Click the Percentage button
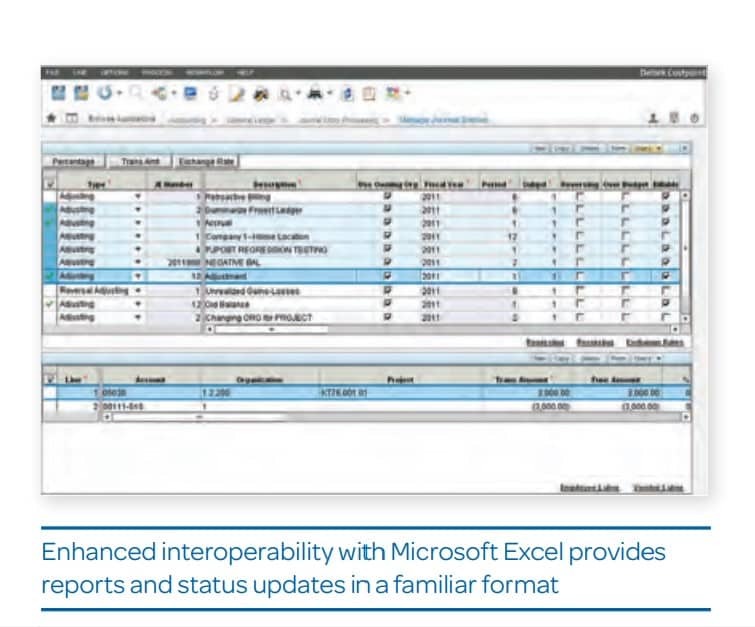Screen dimensions: 755x627 (x=73, y=161)
